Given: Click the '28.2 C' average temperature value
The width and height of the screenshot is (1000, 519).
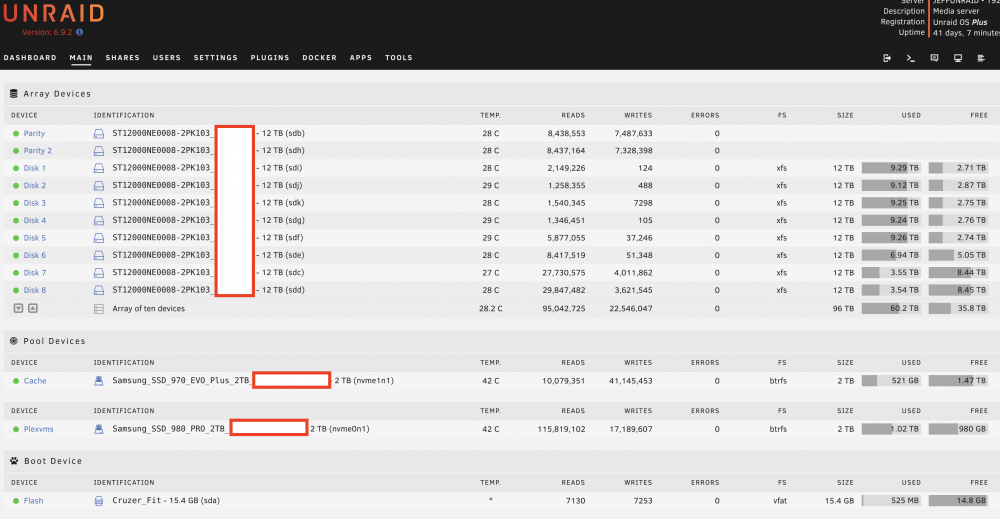Looking at the screenshot, I should pos(490,309).
